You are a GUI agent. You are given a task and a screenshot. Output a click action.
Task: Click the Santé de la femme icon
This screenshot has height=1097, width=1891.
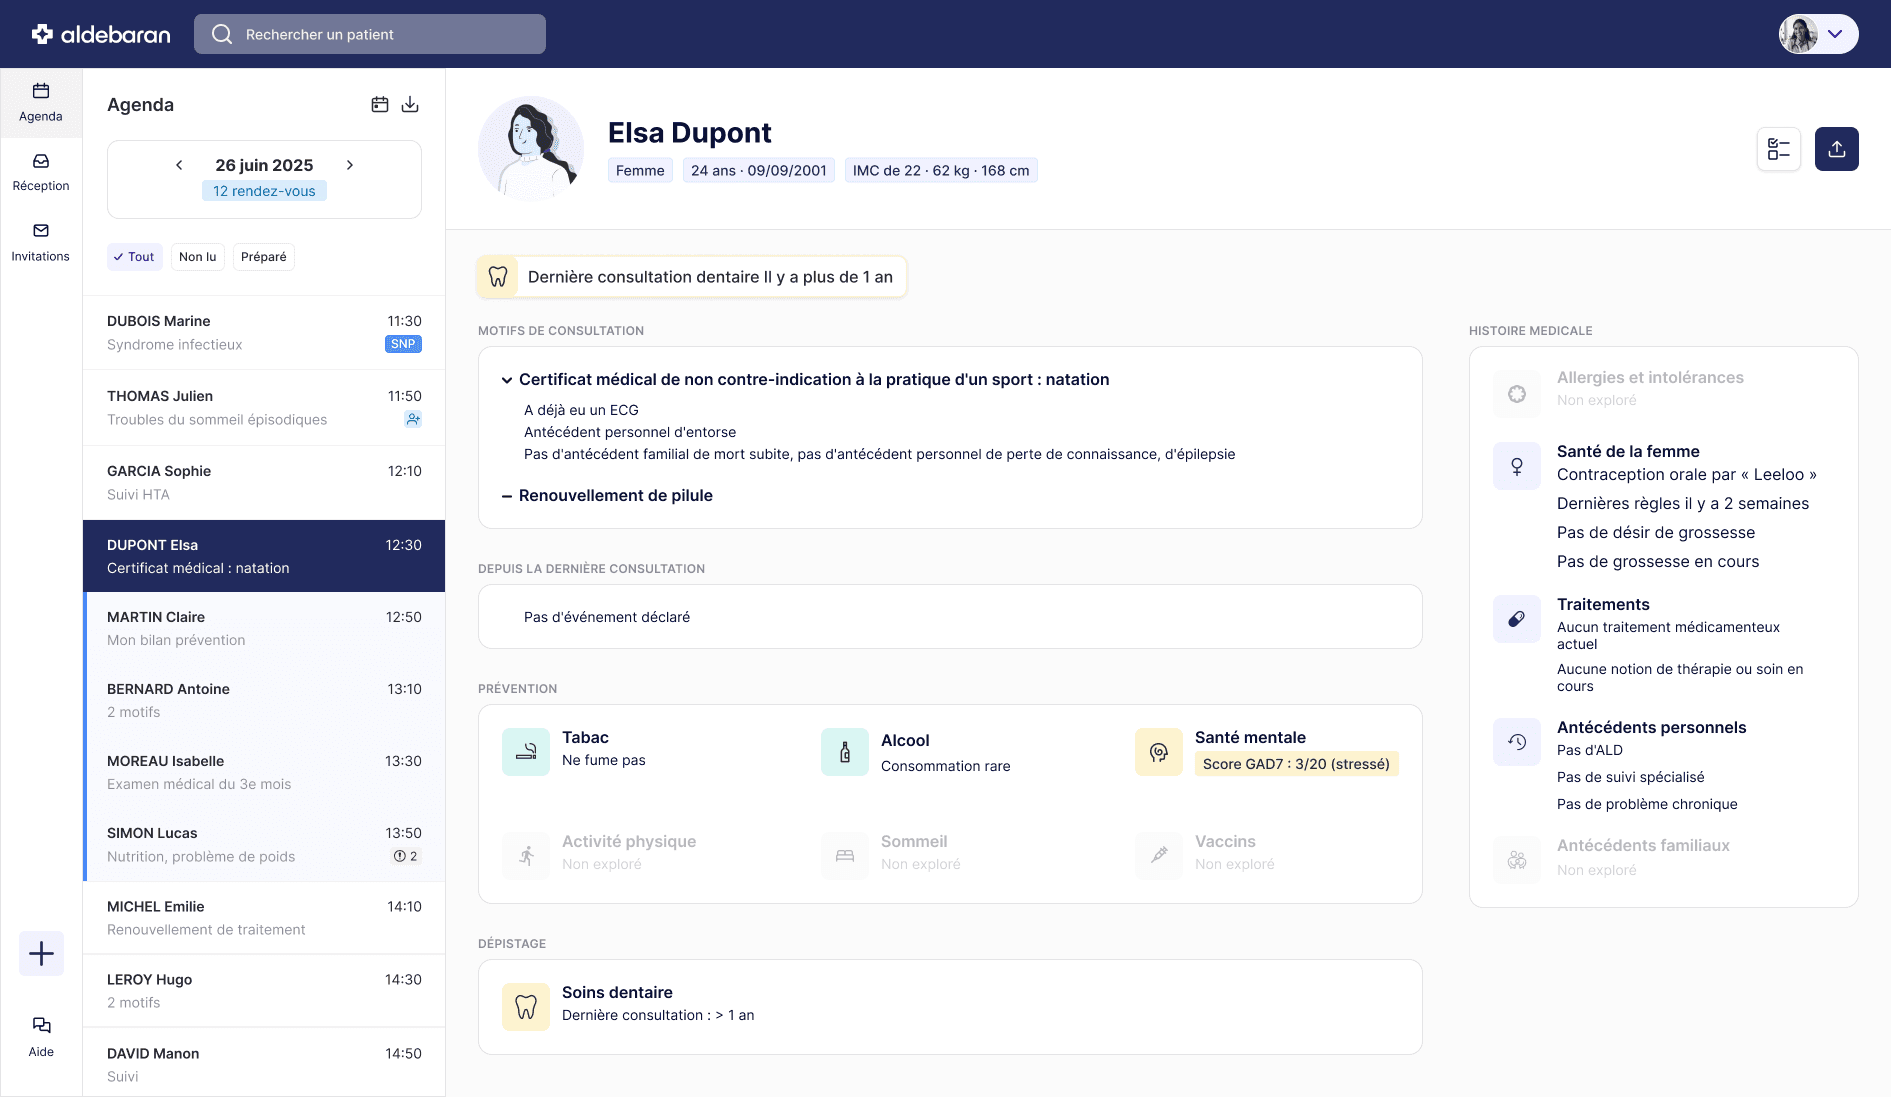[x=1517, y=466]
